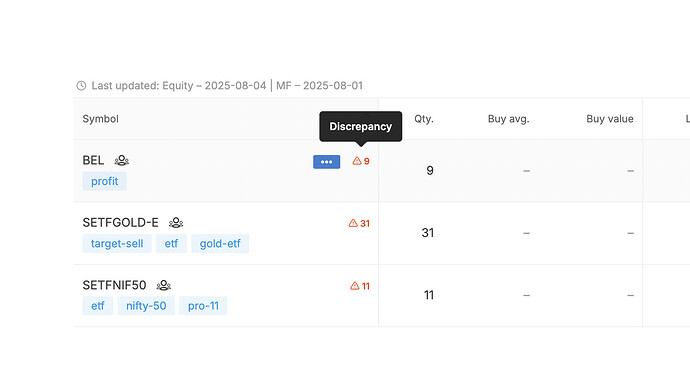The width and height of the screenshot is (690, 371).
Task: Click the family icon beside SETFGOLD-E
Action: 176,223
